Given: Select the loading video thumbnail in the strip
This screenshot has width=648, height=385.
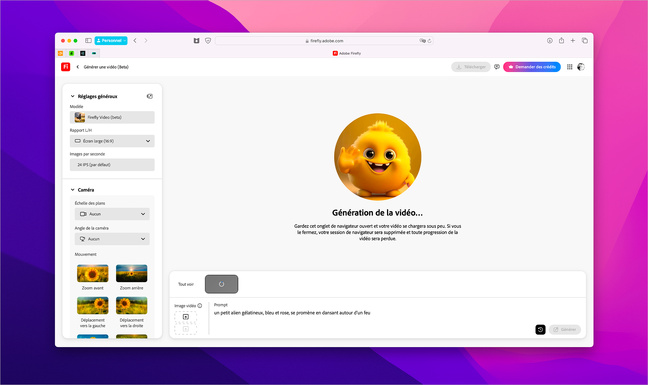Looking at the screenshot, I should pyautogui.click(x=222, y=284).
